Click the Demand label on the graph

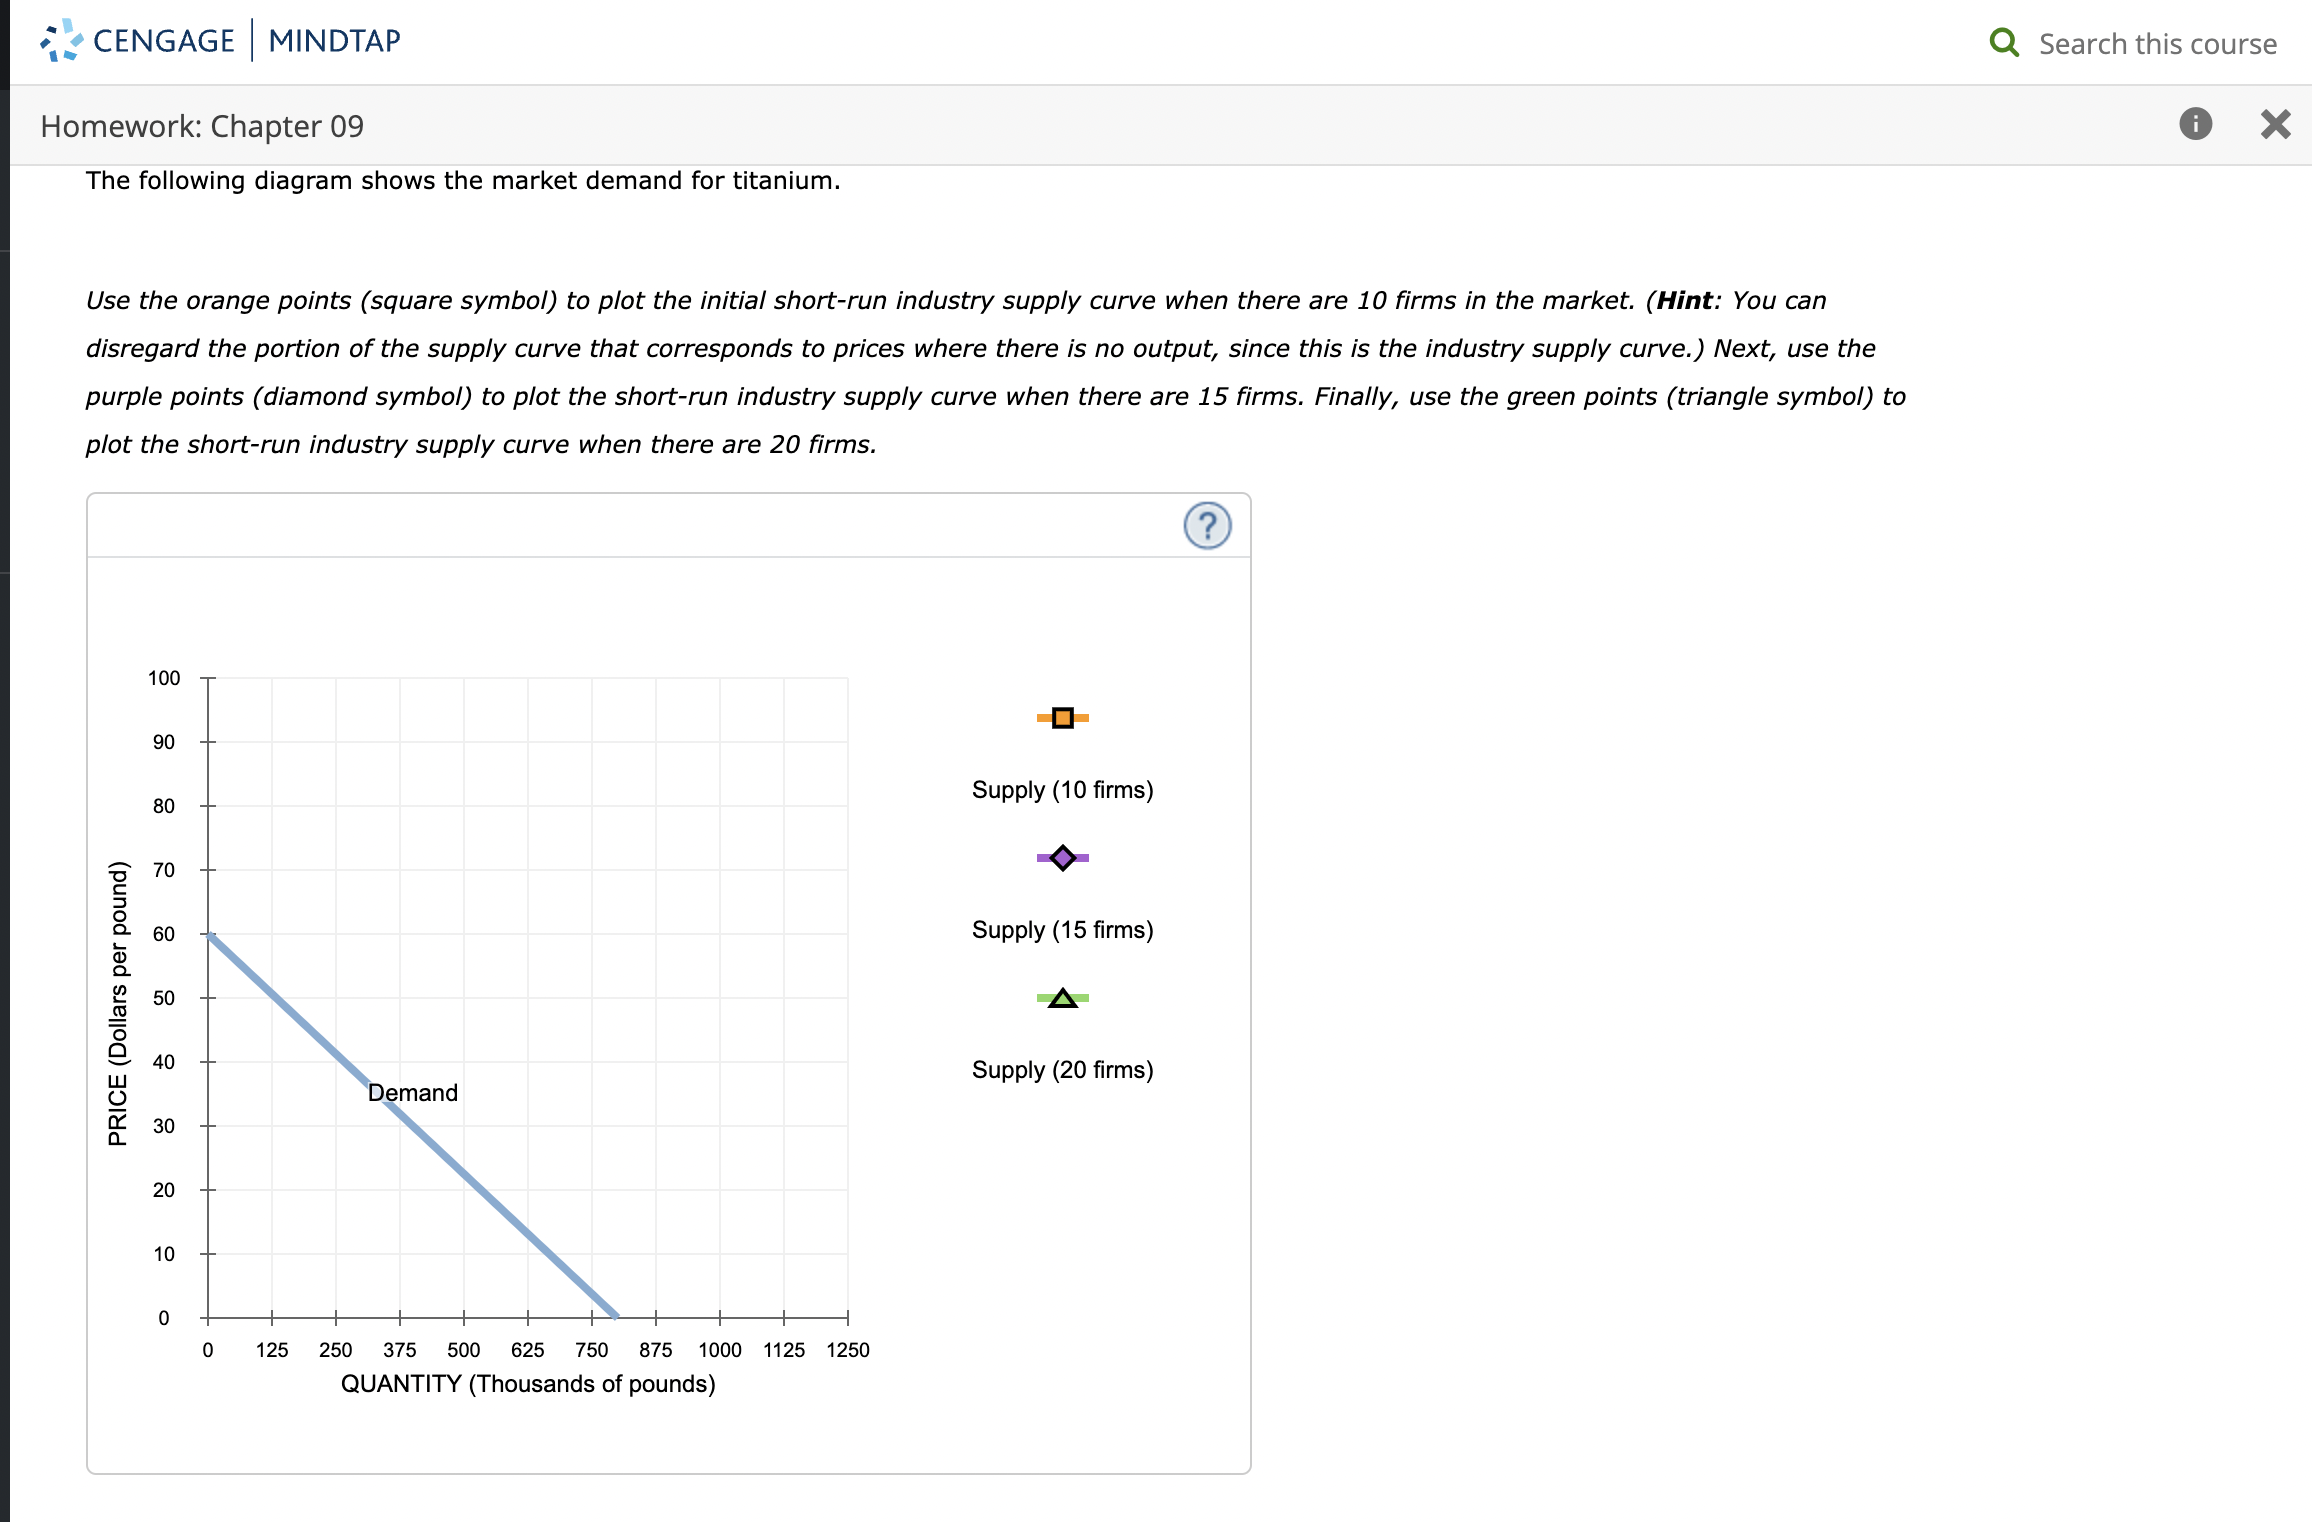pyautogui.click(x=413, y=1093)
